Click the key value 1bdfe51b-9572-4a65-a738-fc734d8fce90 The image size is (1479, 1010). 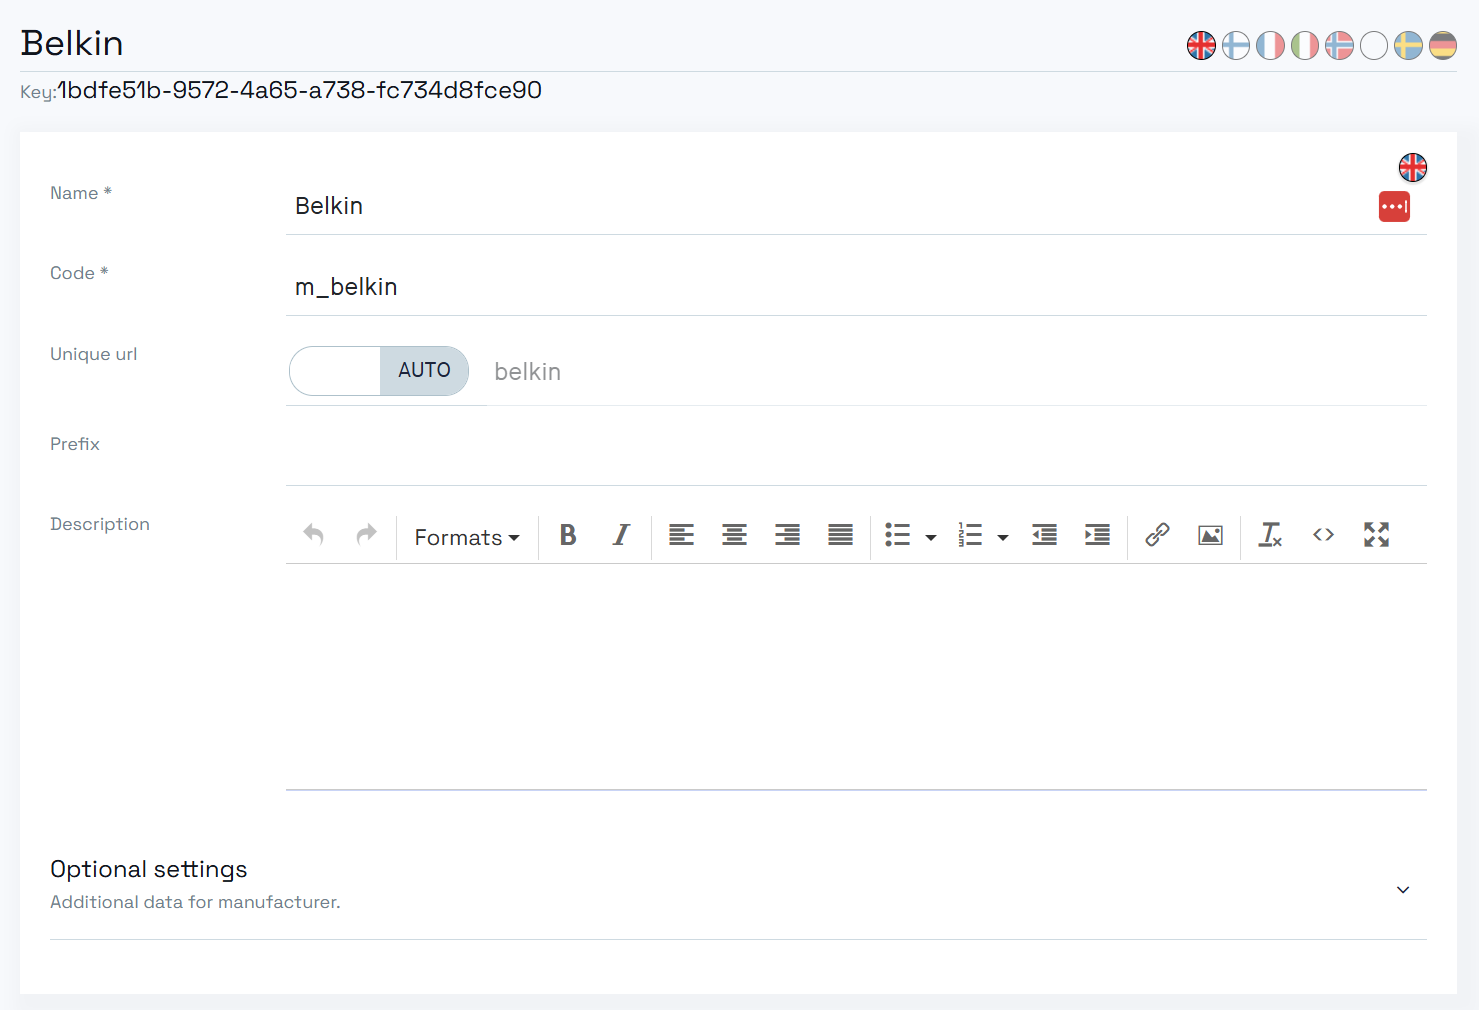click(x=300, y=90)
